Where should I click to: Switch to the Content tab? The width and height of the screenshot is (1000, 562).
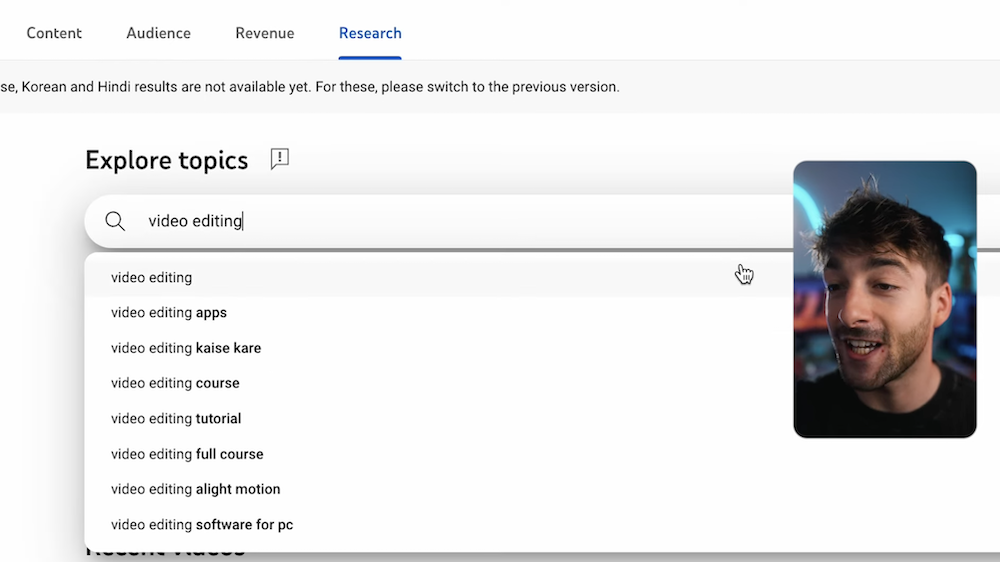(x=54, y=33)
